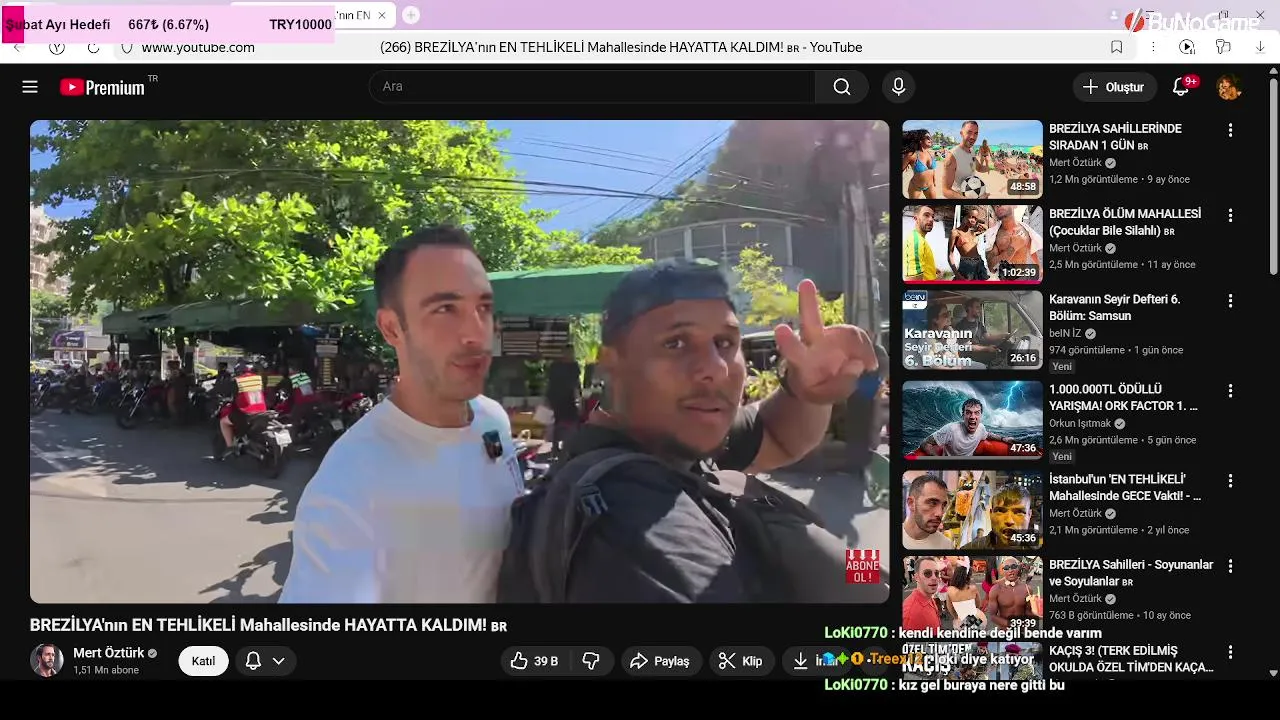Open options menu for KAÇIŞ 3 video
Image resolution: width=1280 pixels, height=720 pixels.
[1230, 651]
